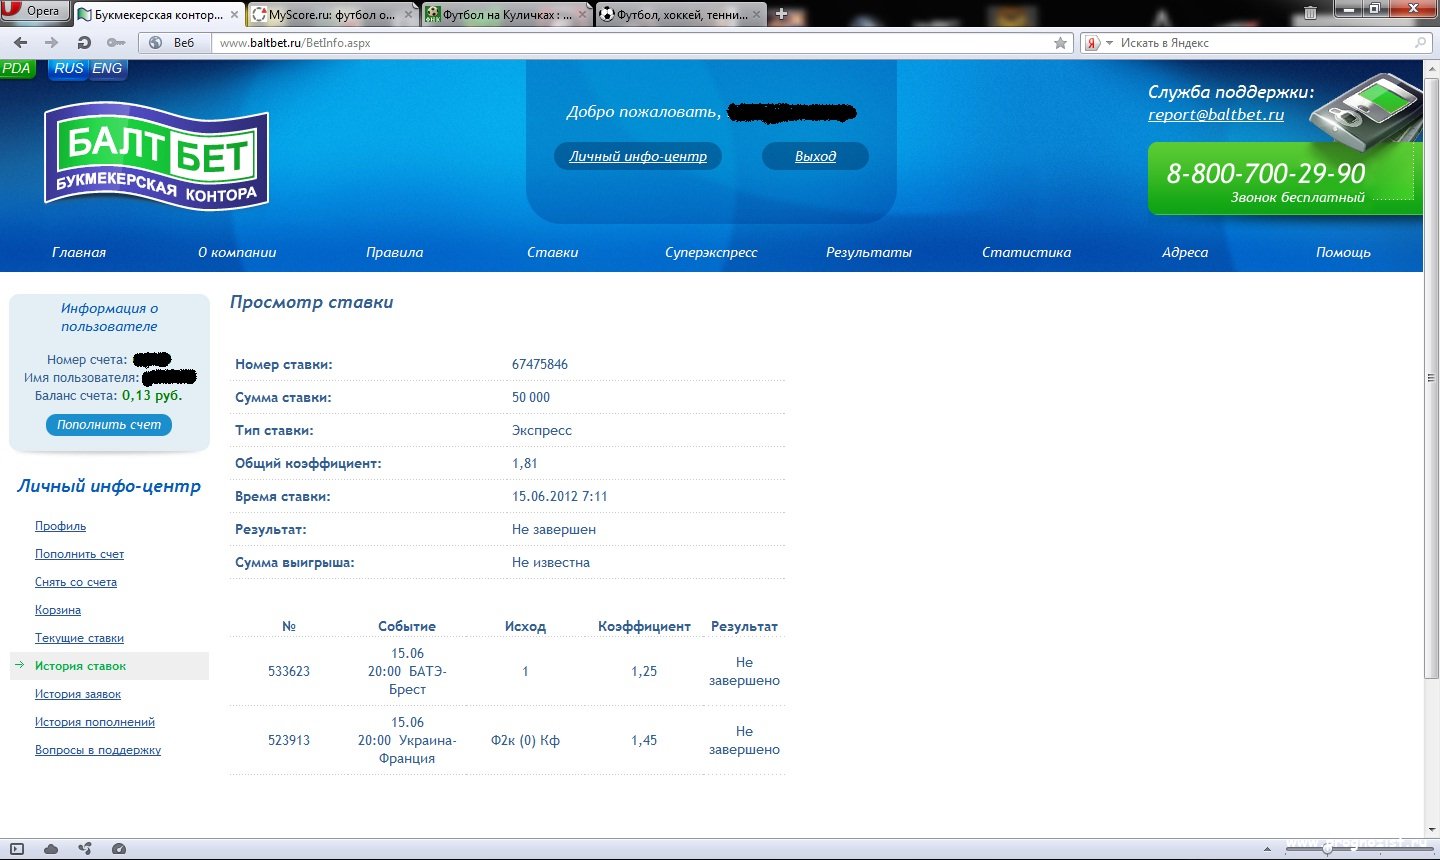Bookmark the page with the star icon
Image resolution: width=1440 pixels, height=860 pixels.
pyautogui.click(x=1060, y=43)
